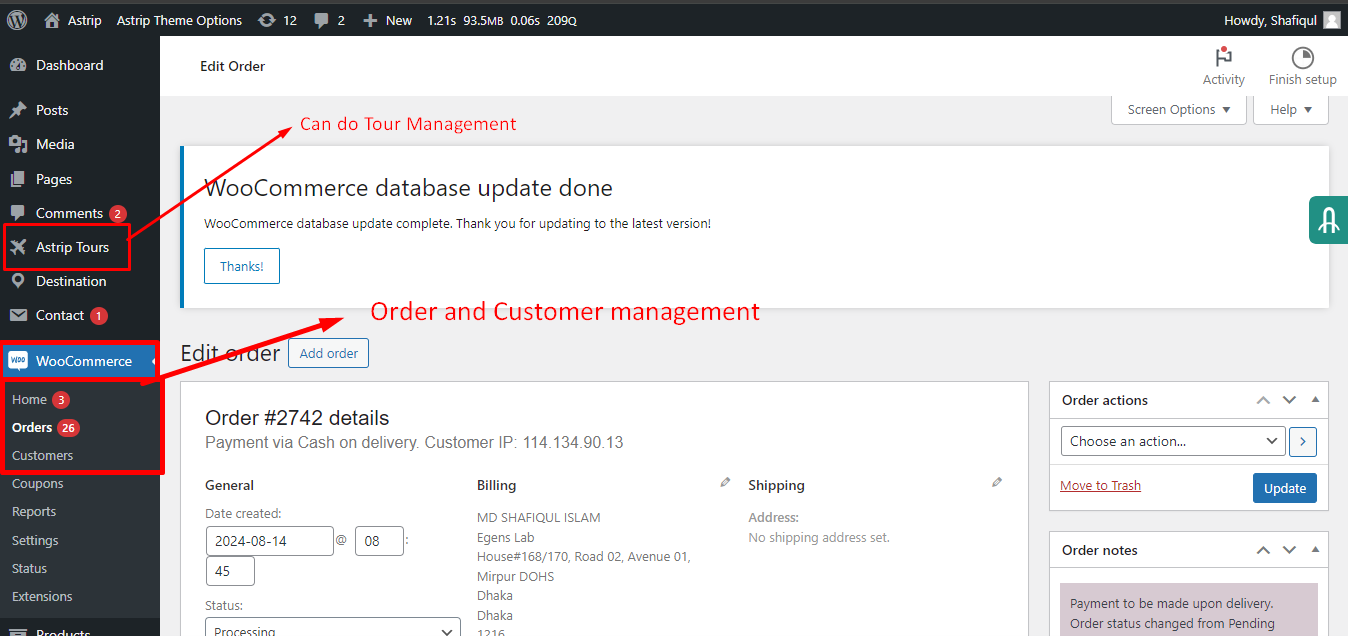Expand the Help dropdown tab

pyautogui.click(x=1291, y=110)
